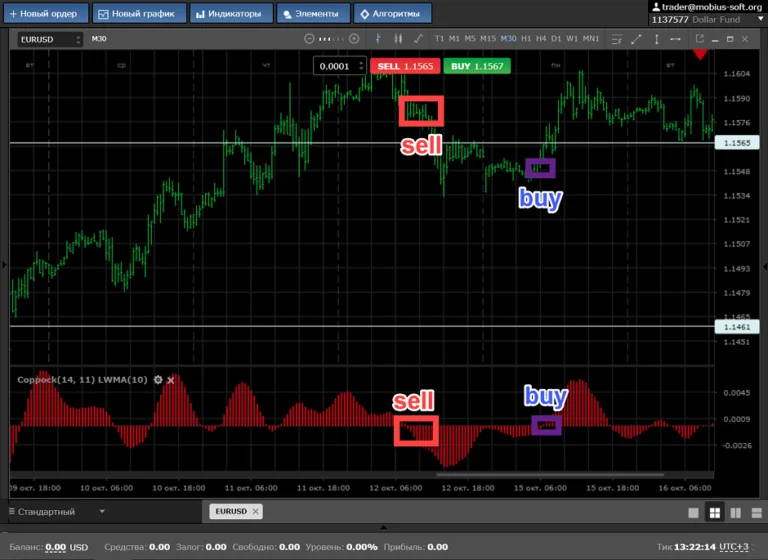Viewport: 768px width, 560px height.
Task: Click the red triangle marker atop chart
Action: pos(700,54)
